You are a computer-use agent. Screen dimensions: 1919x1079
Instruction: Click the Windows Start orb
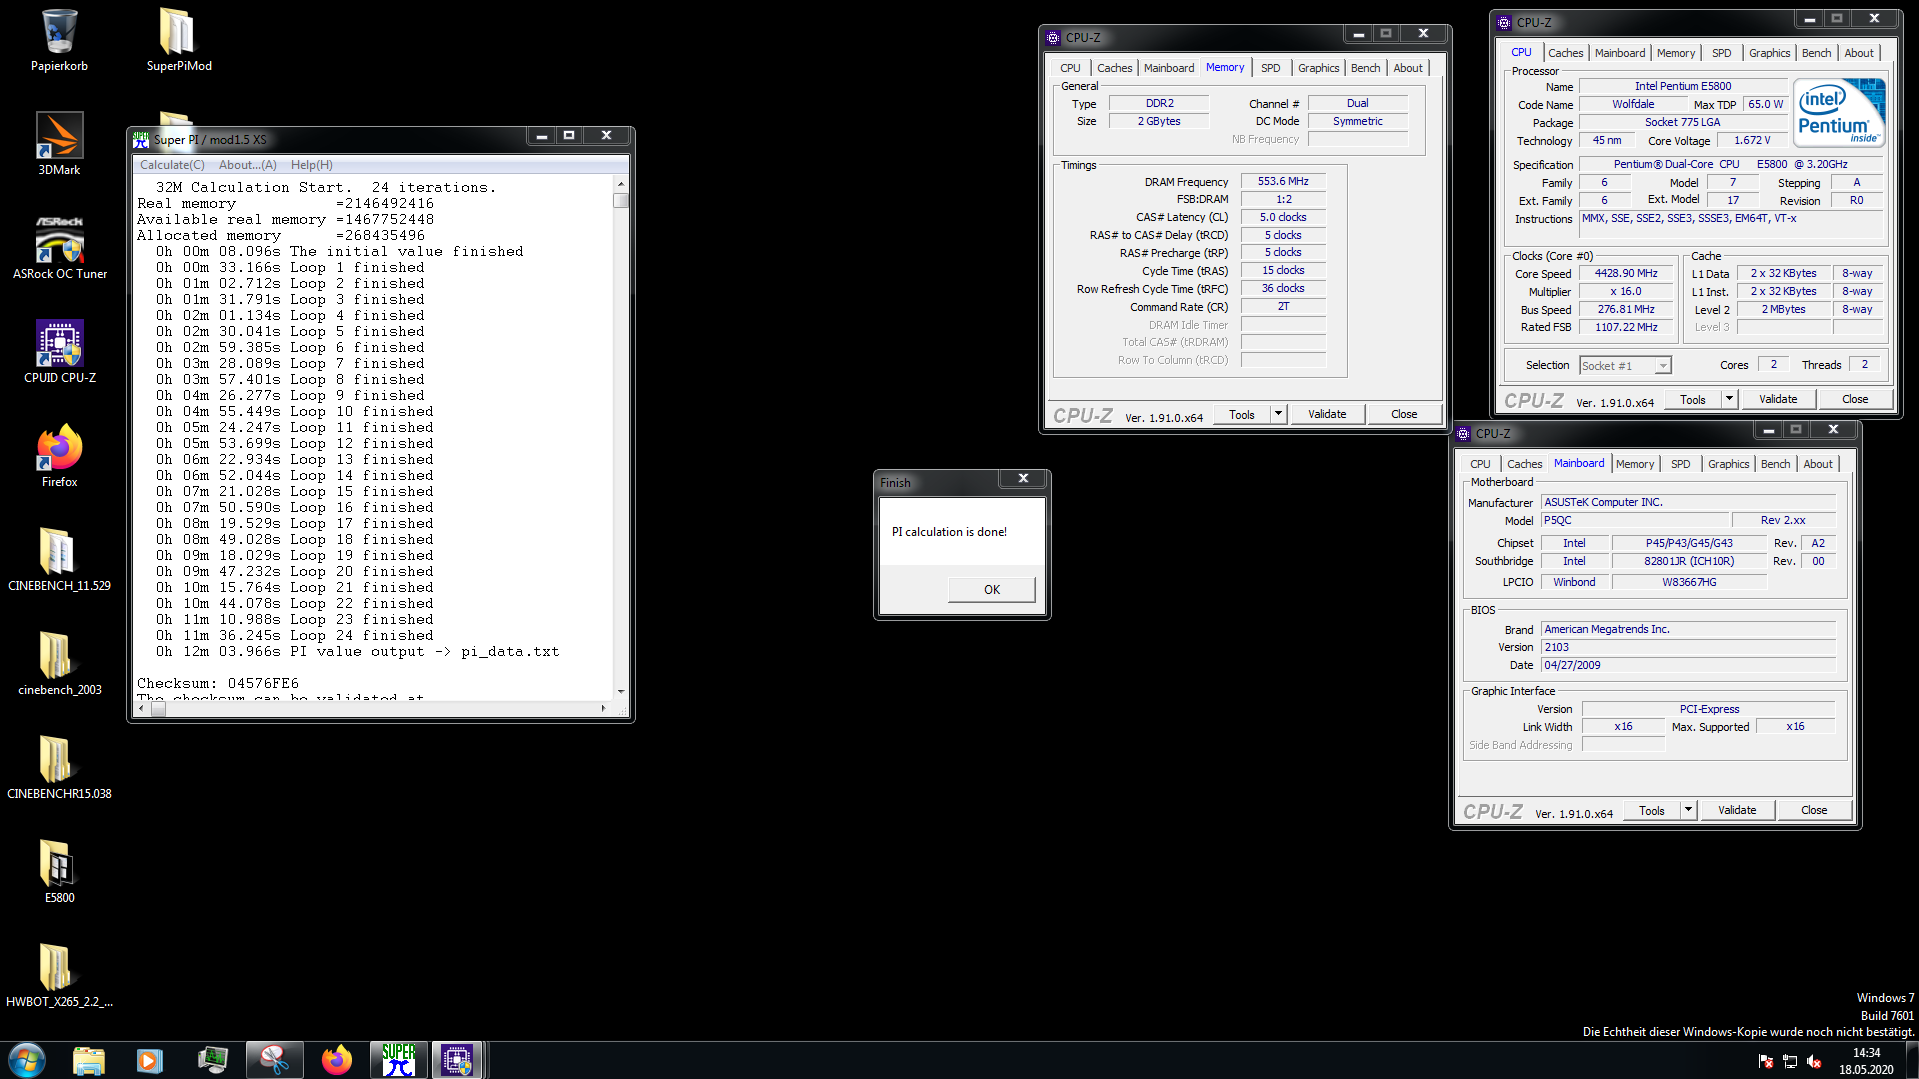(27, 1060)
